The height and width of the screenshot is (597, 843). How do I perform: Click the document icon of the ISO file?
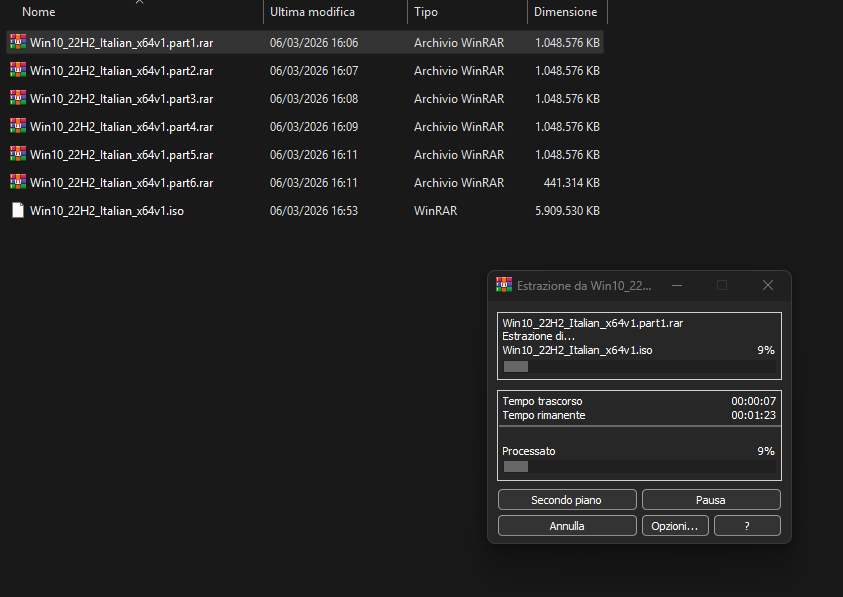tap(17, 210)
